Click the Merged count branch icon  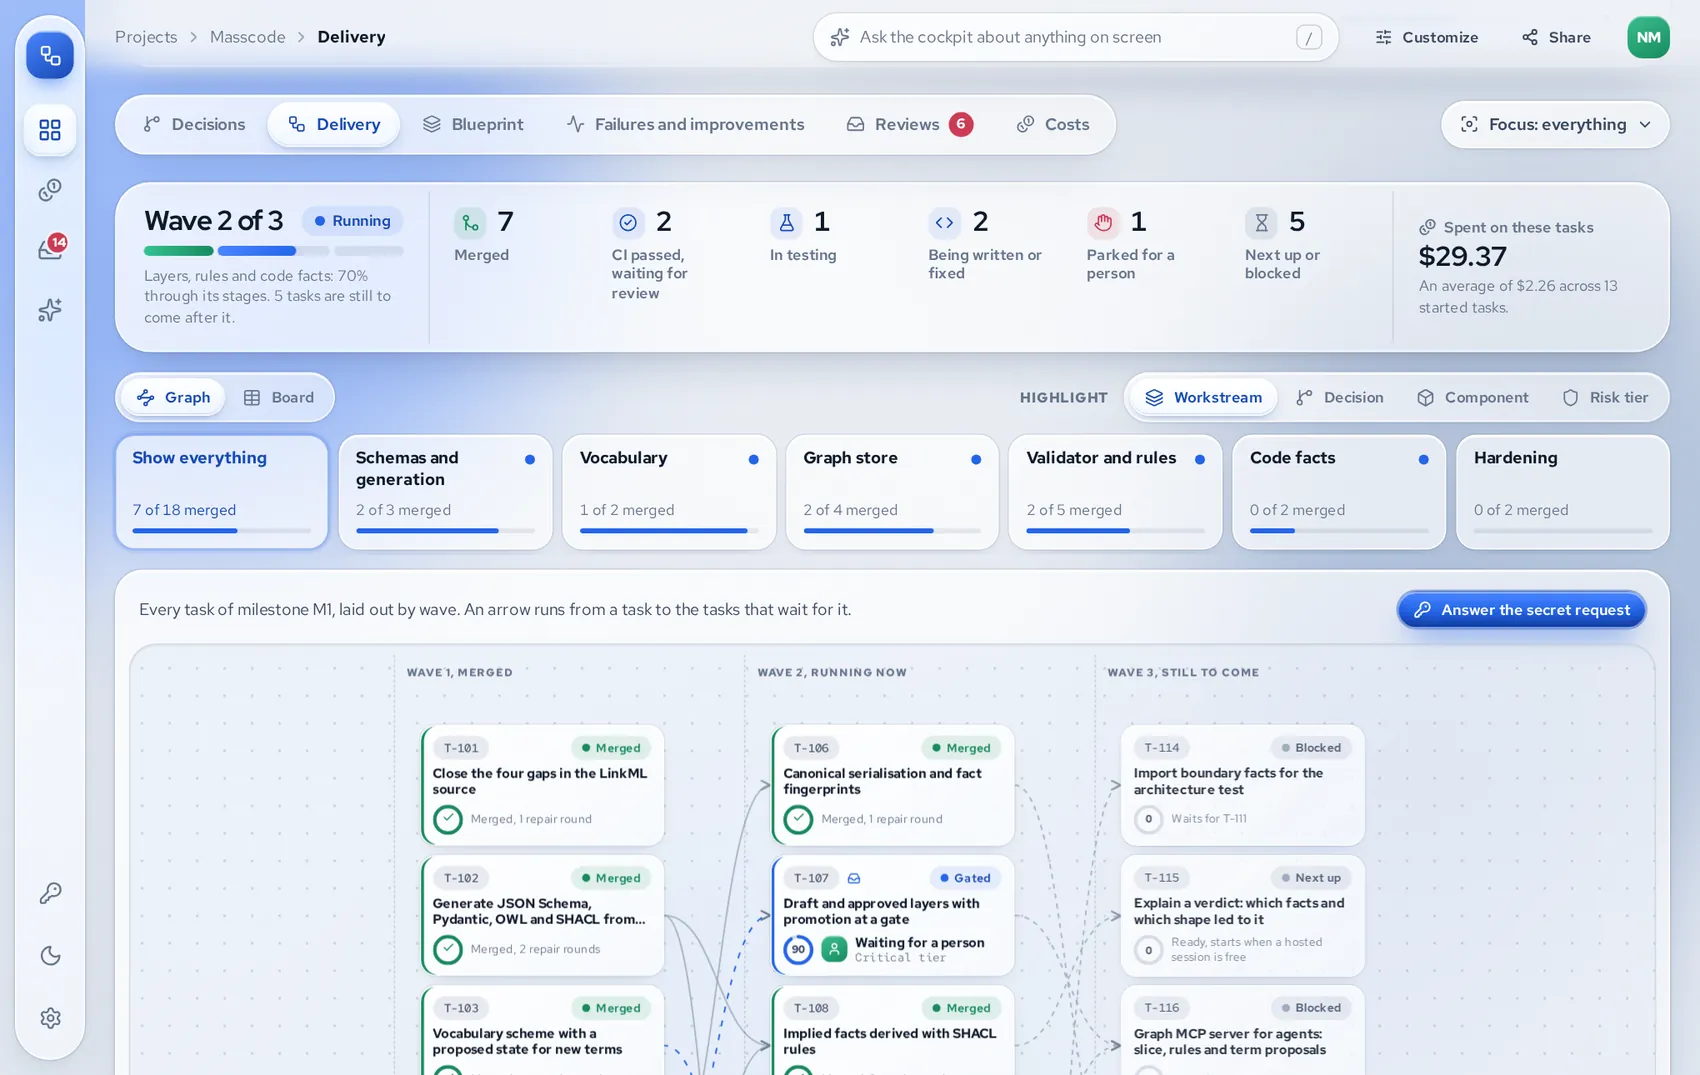(470, 222)
